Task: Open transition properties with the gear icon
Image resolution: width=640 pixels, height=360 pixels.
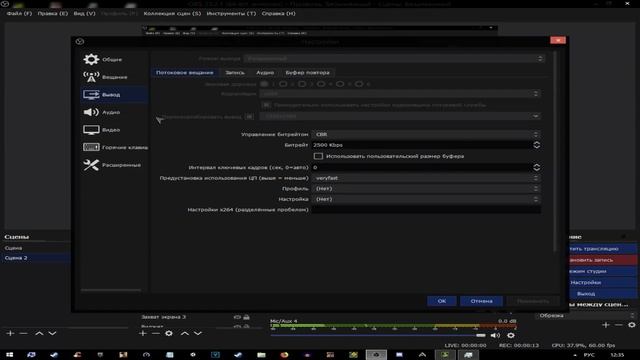Action: coord(632,325)
